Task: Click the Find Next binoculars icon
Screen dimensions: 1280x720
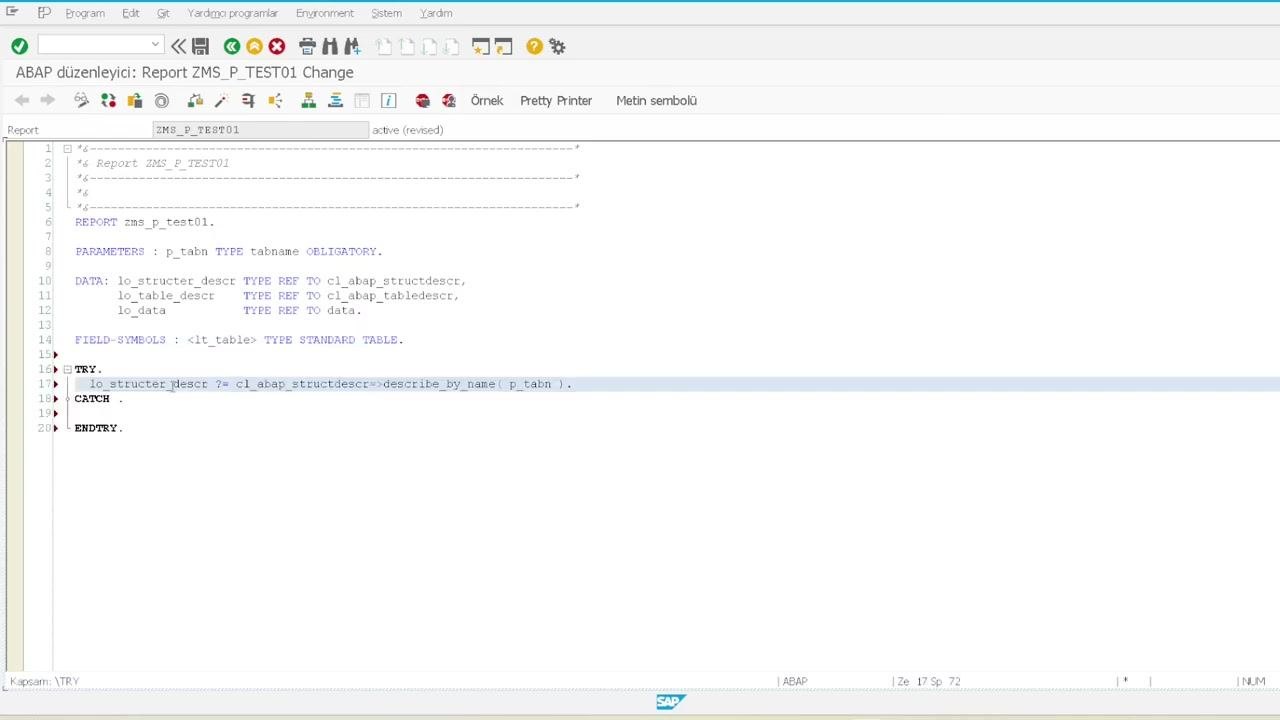Action: coord(352,46)
